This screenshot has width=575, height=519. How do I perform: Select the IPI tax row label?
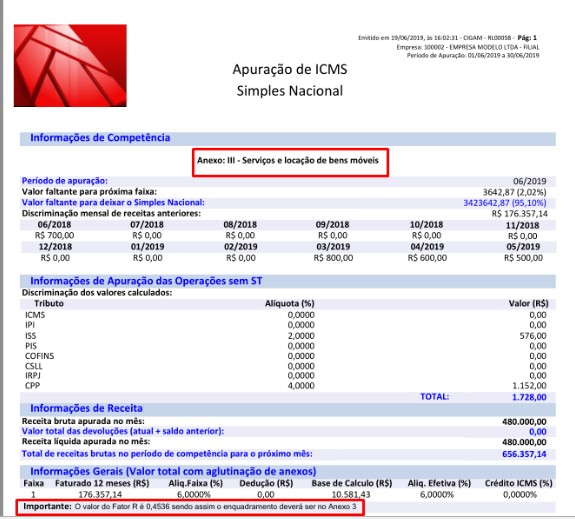click(x=30, y=325)
